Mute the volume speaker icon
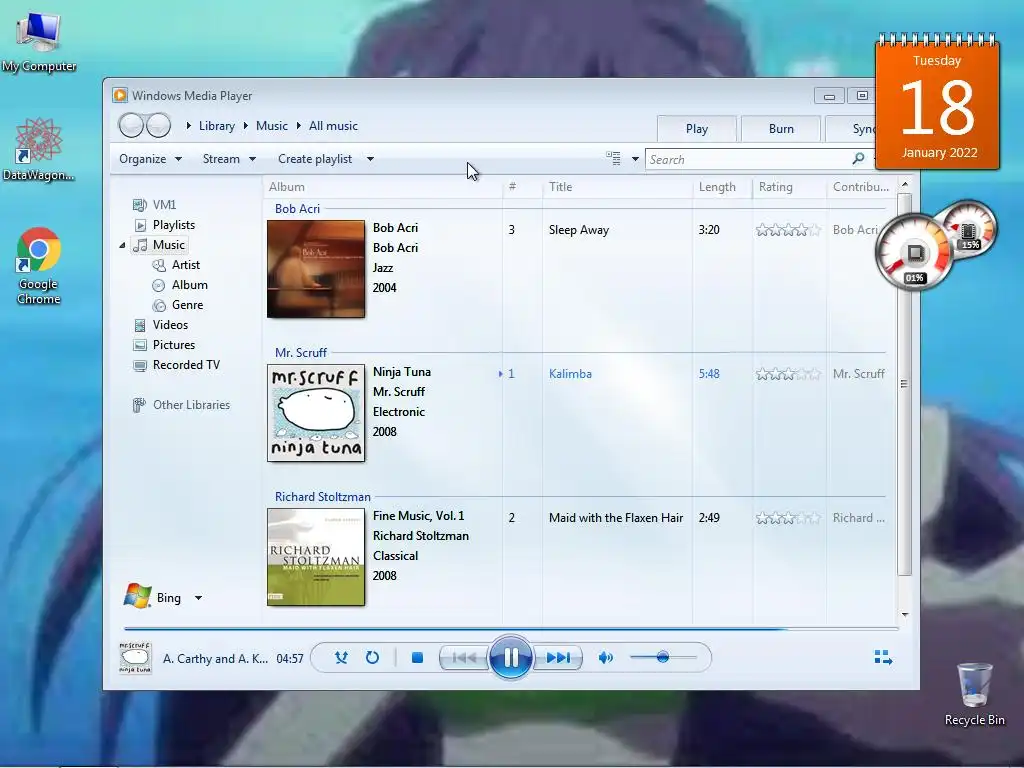This screenshot has width=1024, height=768. tap(605, 658)
